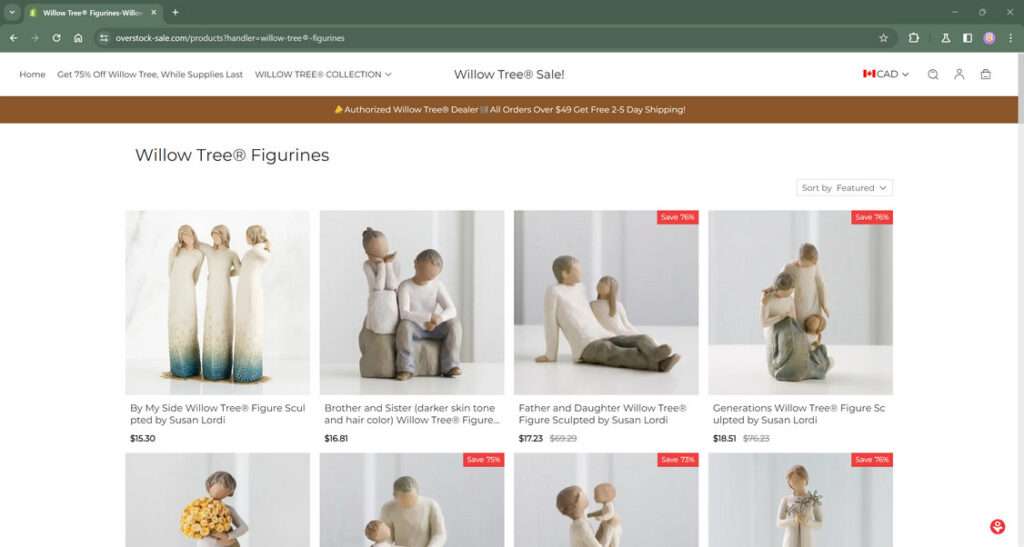Open the Chrome labs flask icon
This screenshot has width=1024, height=547.
tap(945, 38)
